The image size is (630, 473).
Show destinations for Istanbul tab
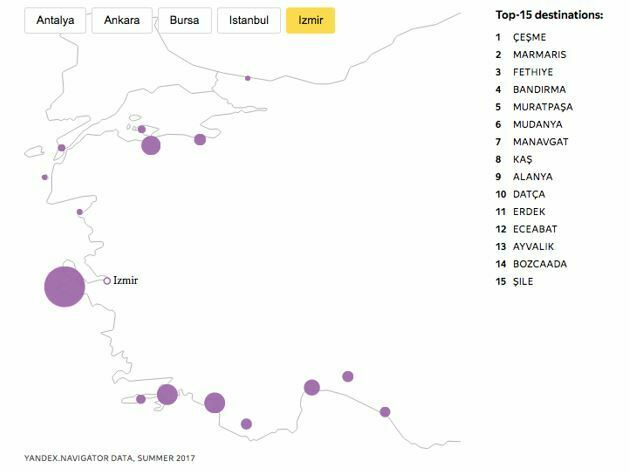(x=248, y=20)
